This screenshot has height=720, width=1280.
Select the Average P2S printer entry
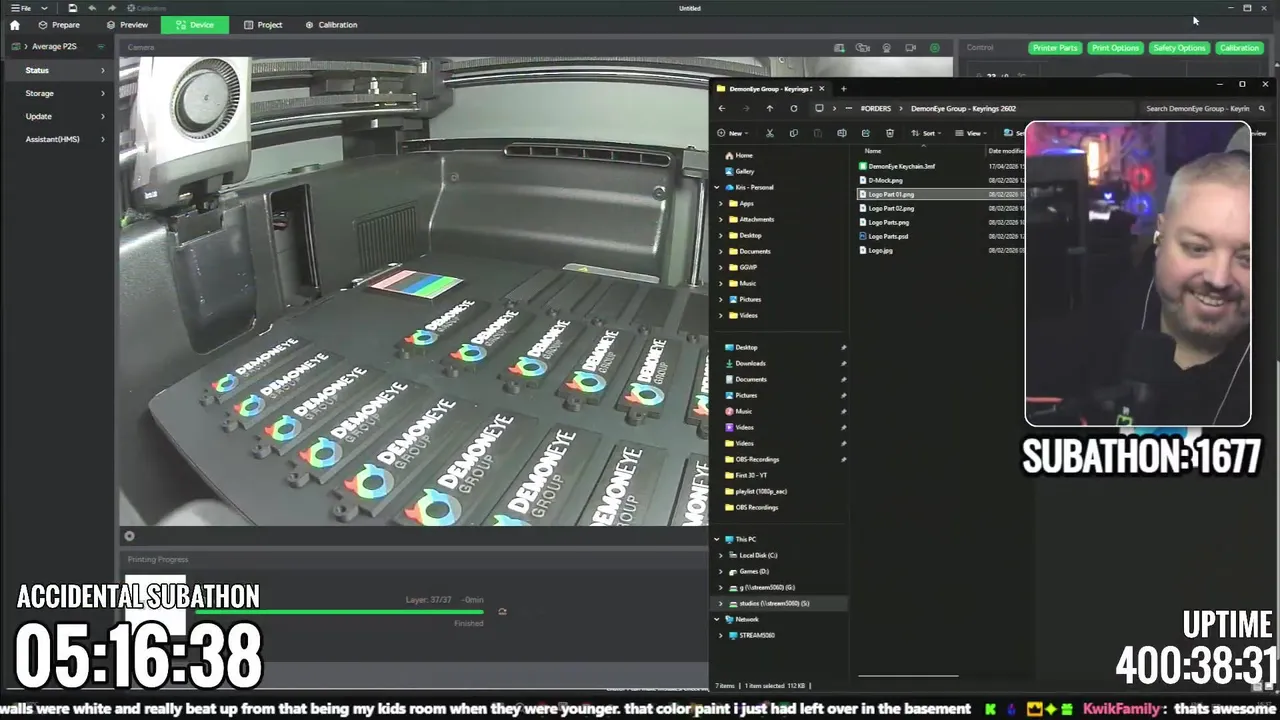tap(54, 47)
